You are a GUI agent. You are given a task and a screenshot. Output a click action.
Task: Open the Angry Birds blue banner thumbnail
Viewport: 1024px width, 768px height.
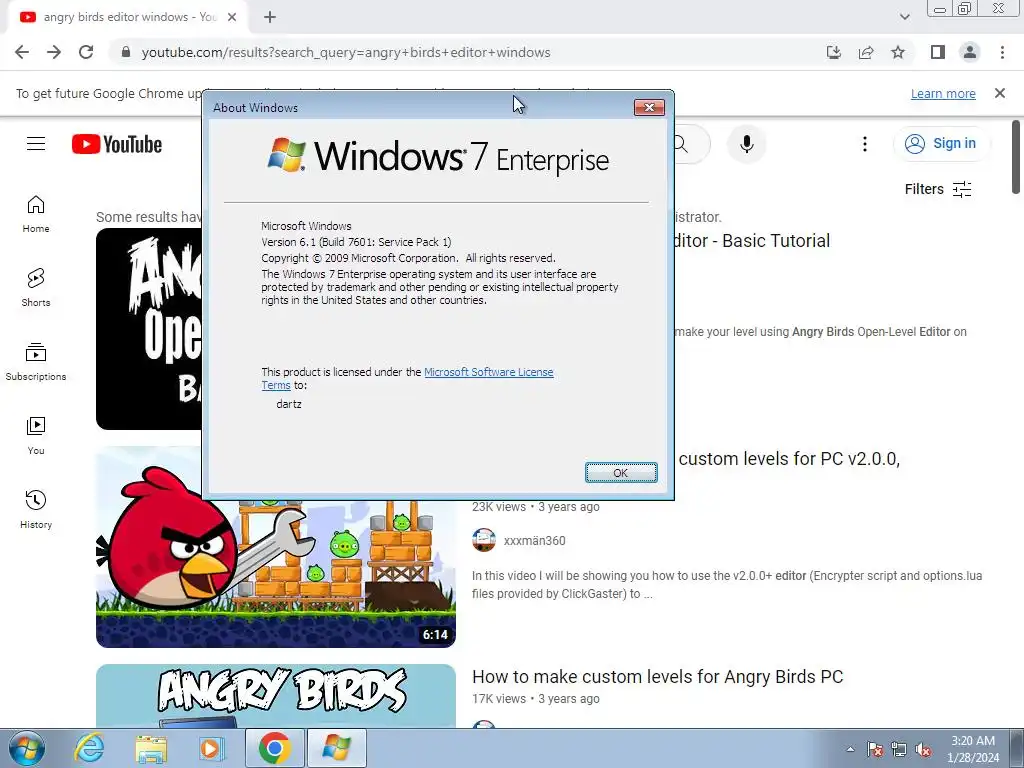point(276,696)
